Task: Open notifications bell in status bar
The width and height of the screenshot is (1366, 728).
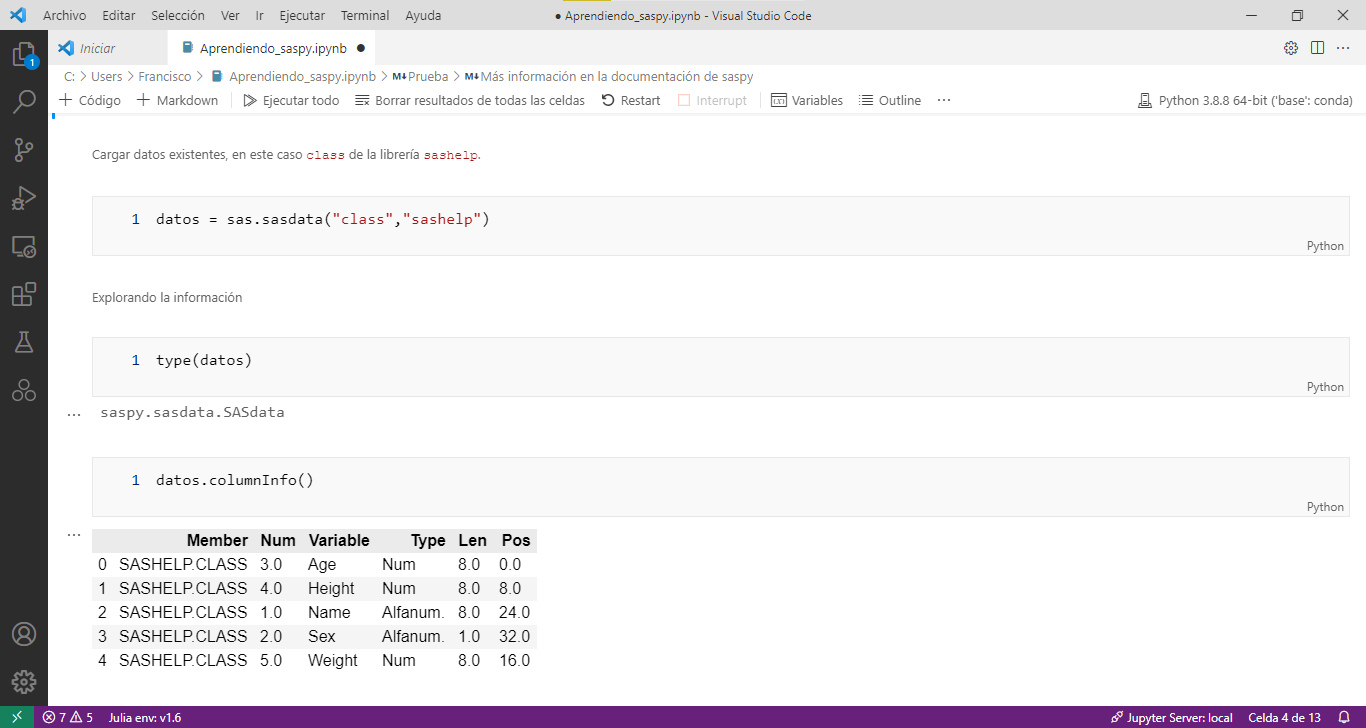Action: [x=1344, y=717]
